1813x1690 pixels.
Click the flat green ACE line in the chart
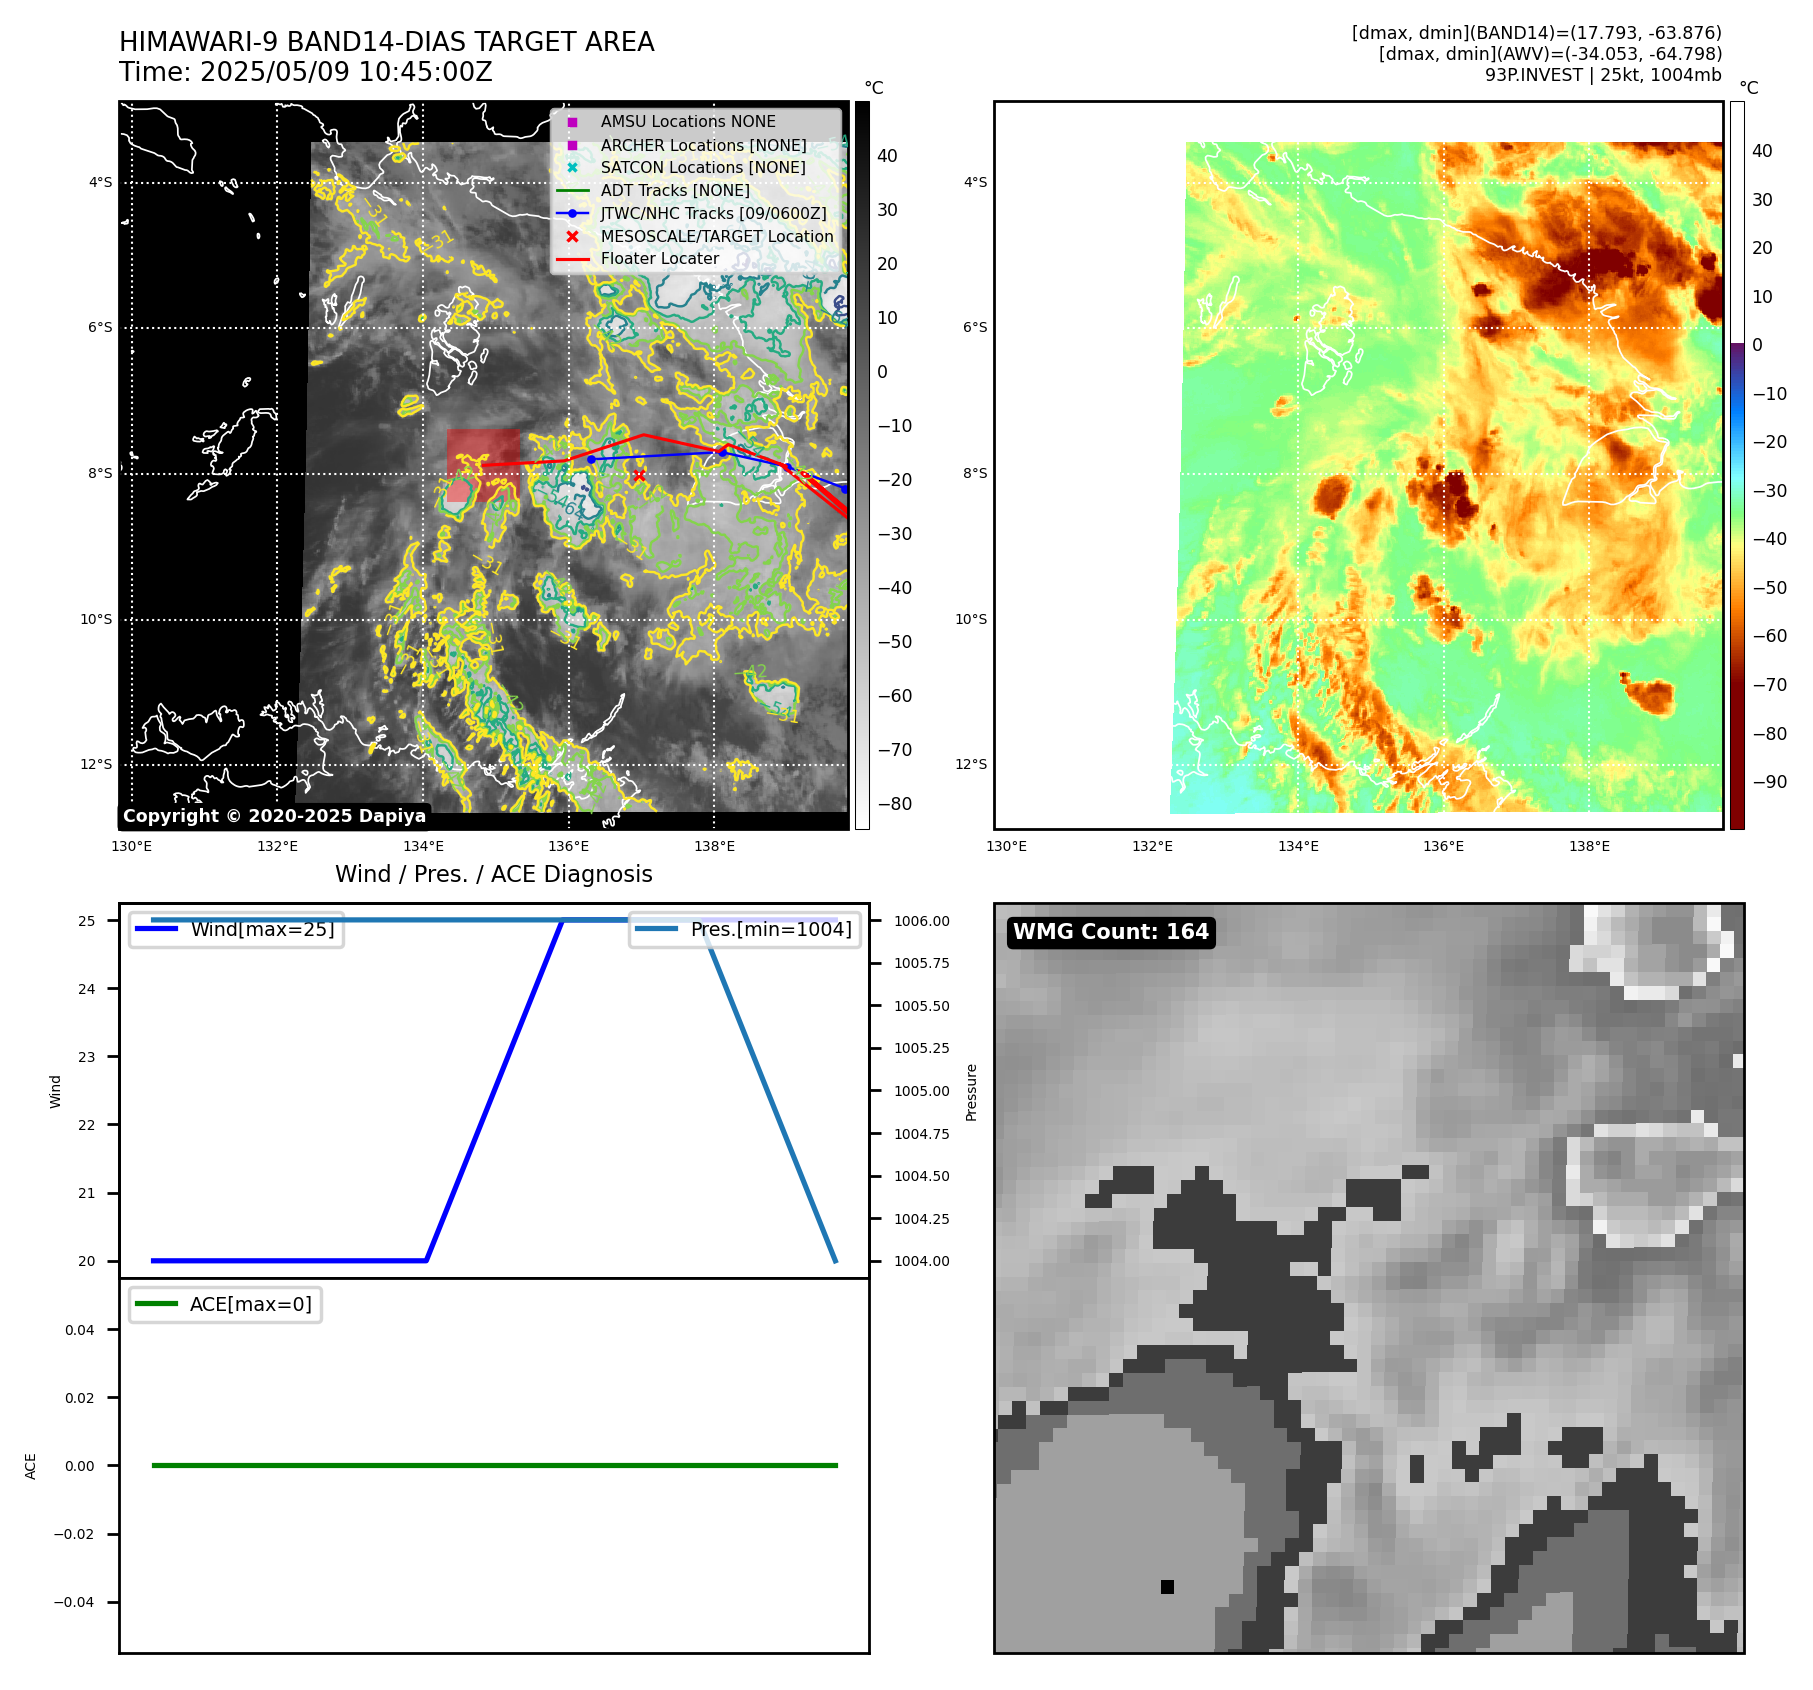[494, 1465]
